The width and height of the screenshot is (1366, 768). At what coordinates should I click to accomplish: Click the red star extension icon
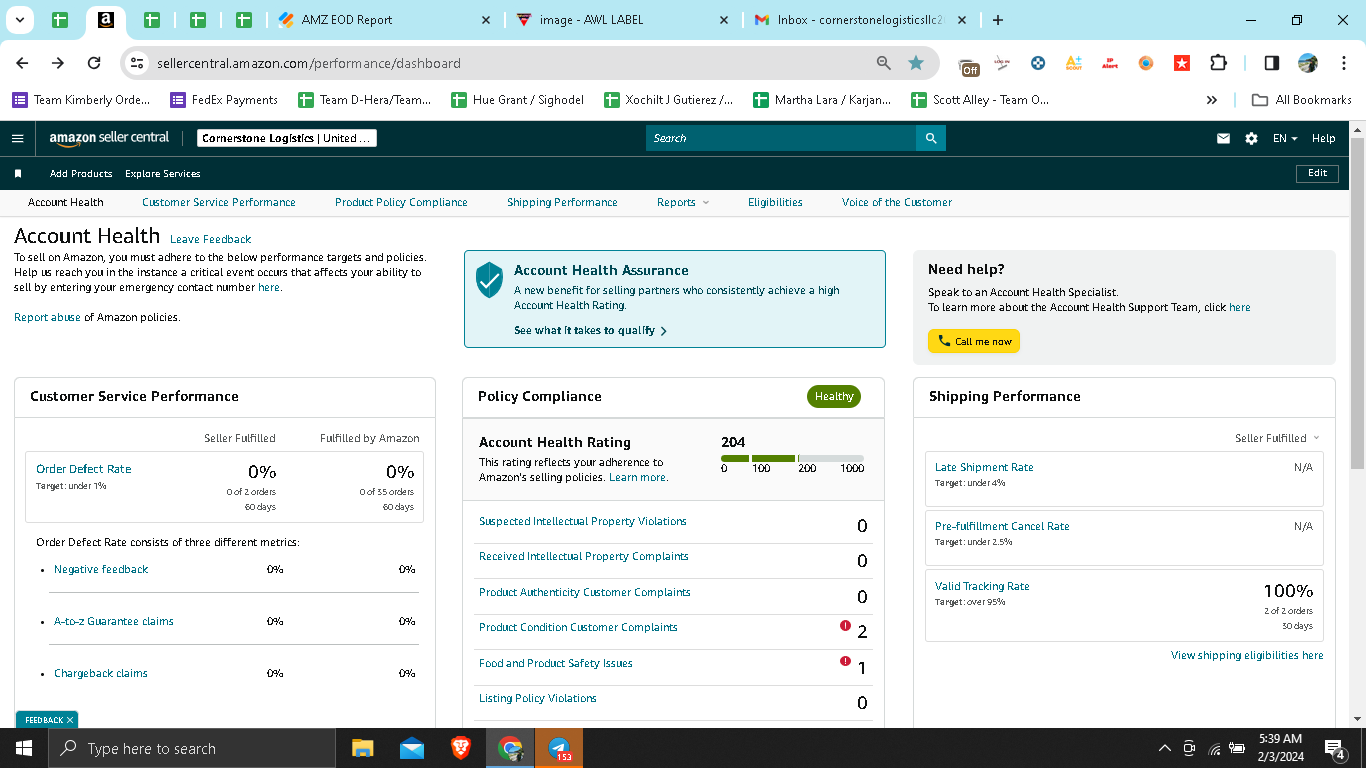pyautogui.click(x=1182, y=63)
